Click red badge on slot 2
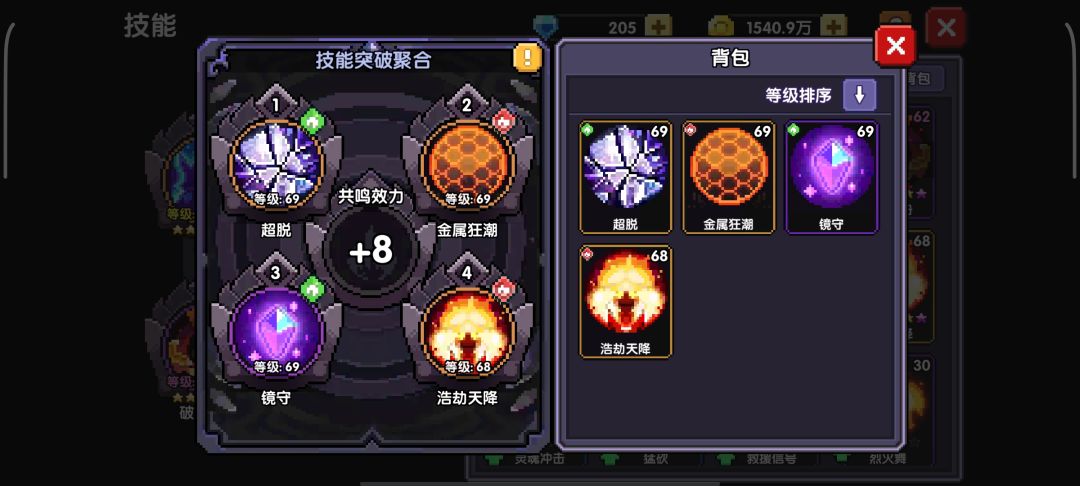 click(x=503, y=122)
